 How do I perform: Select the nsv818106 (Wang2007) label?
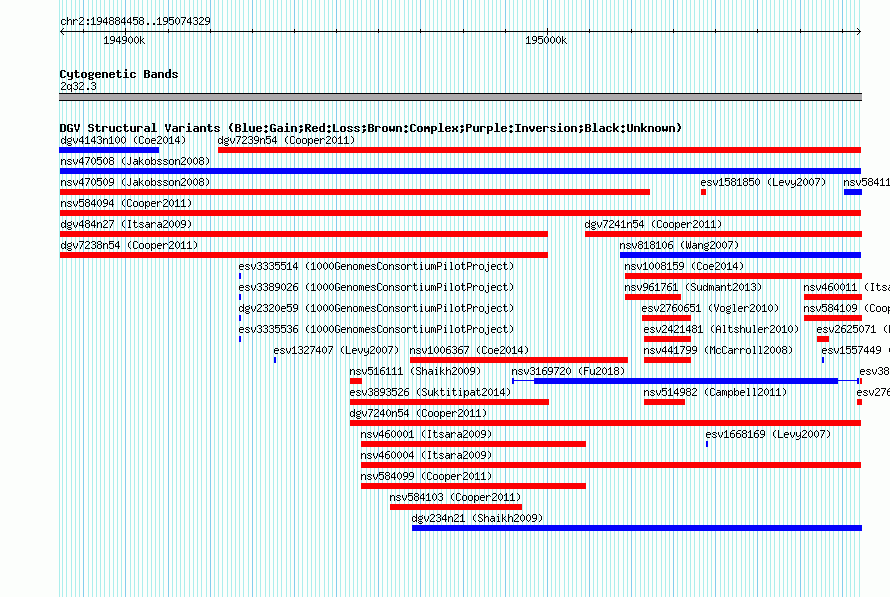tap(679, 245)
